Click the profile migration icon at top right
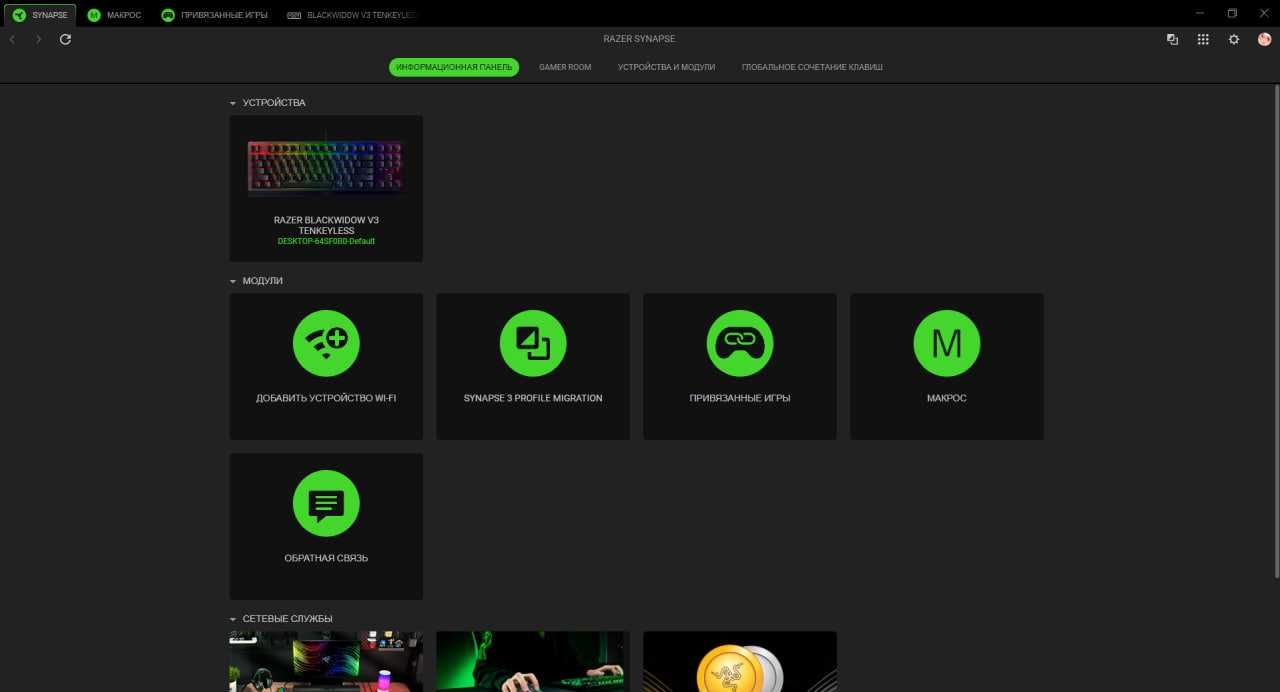1280x692 pixels. click(1172, 39)
